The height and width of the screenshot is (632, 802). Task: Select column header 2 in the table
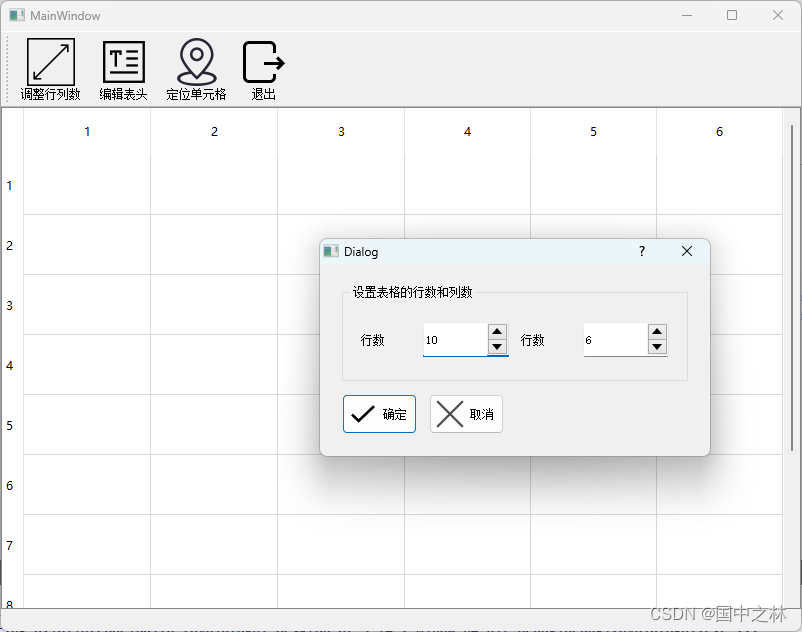point(214,131)
